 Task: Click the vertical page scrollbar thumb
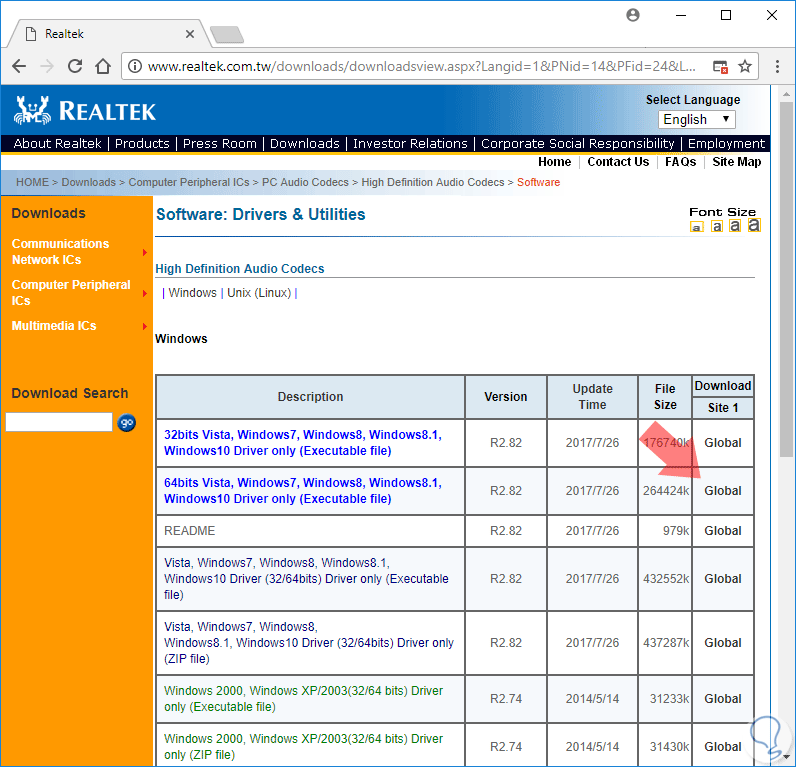tap(786, 278)
